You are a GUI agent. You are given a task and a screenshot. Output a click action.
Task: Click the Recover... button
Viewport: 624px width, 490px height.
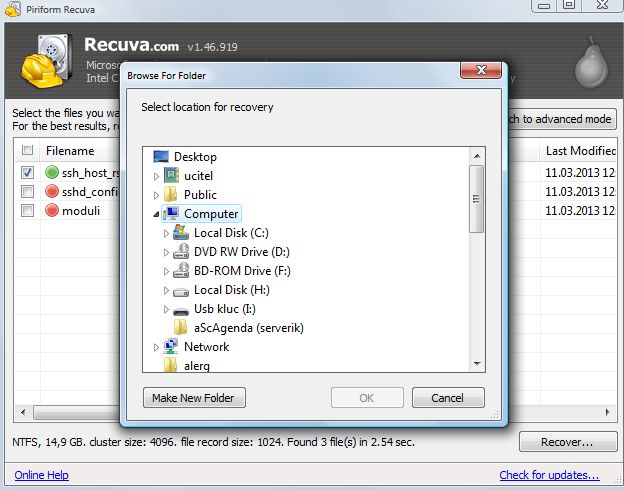[x=568, y=442]
